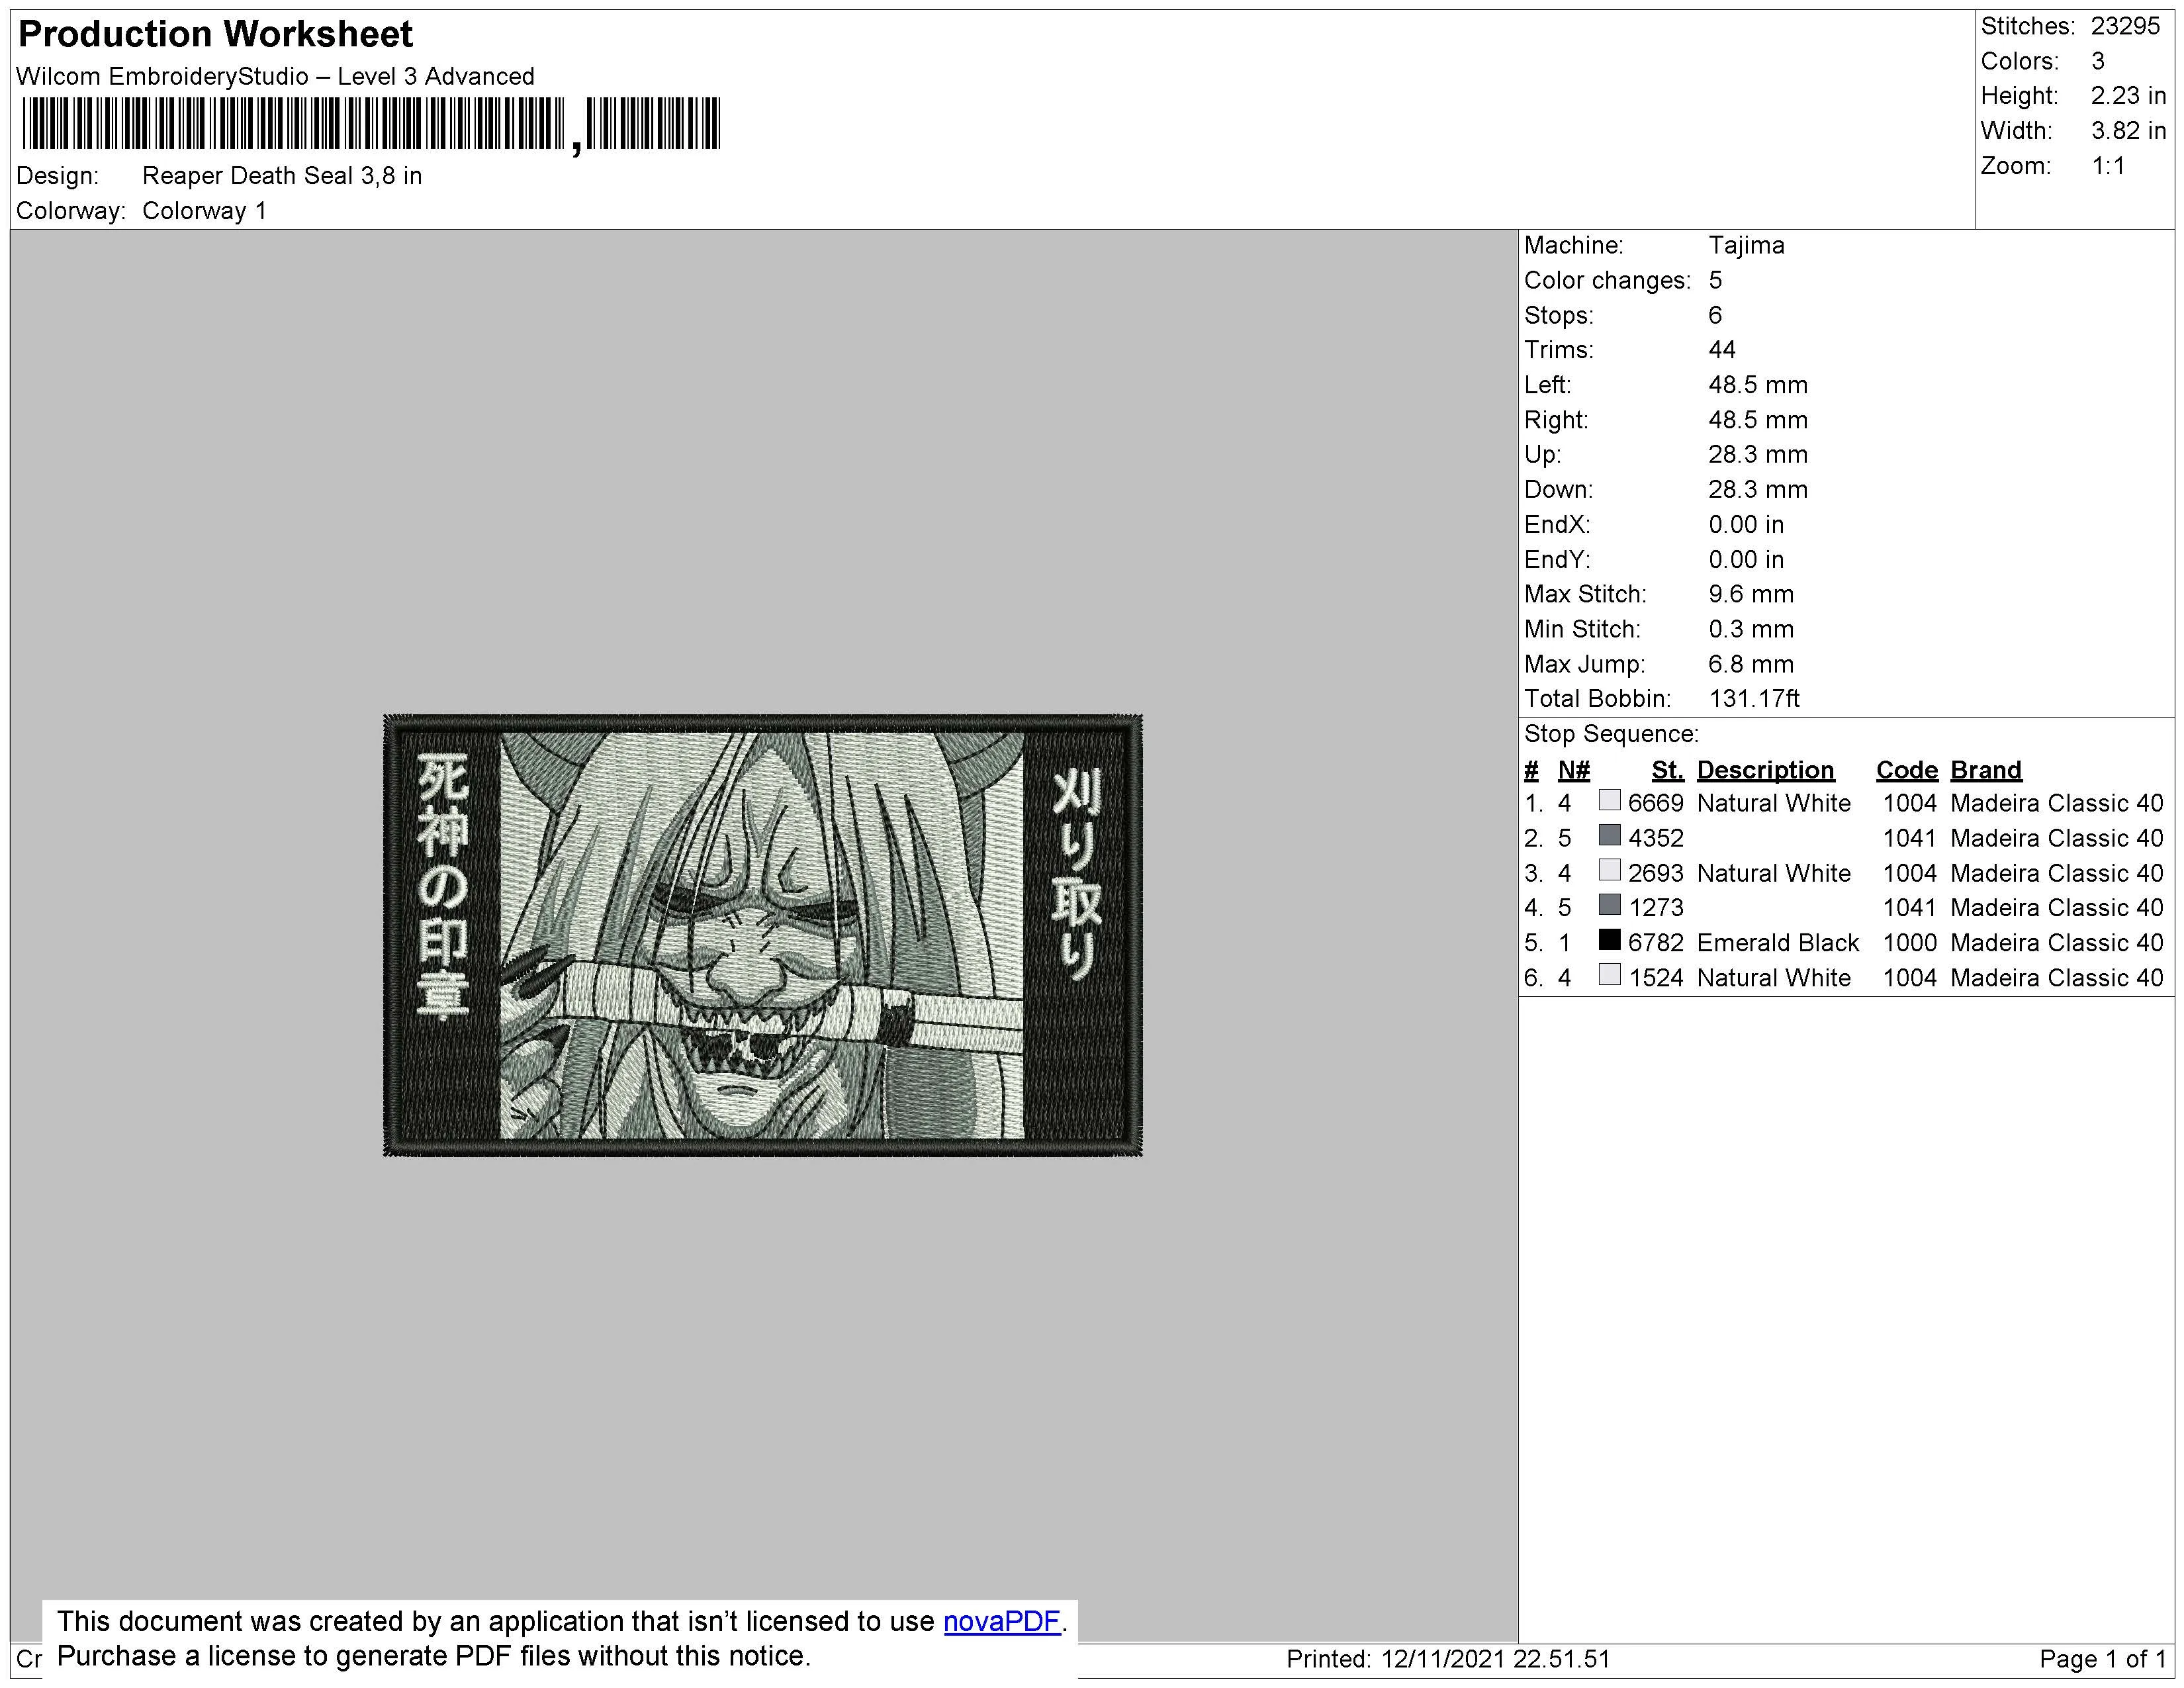Click stitch count 6782 in stop 5
Image resolution: width=2184 pixels, height=1688 pixels.
[1656, 943]
